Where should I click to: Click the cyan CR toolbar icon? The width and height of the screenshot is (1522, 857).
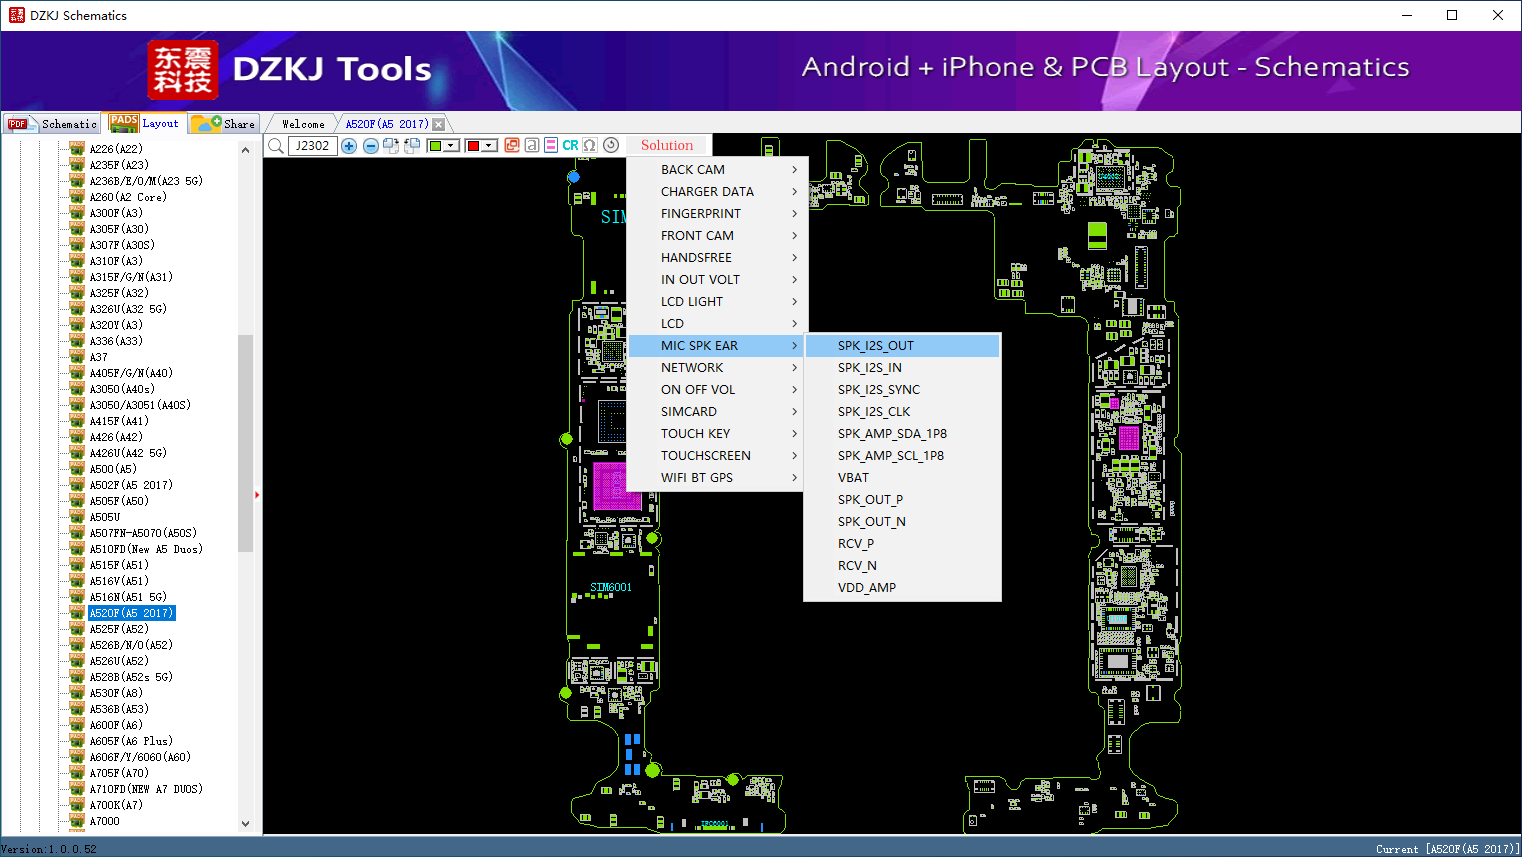[x=570, y=145]
